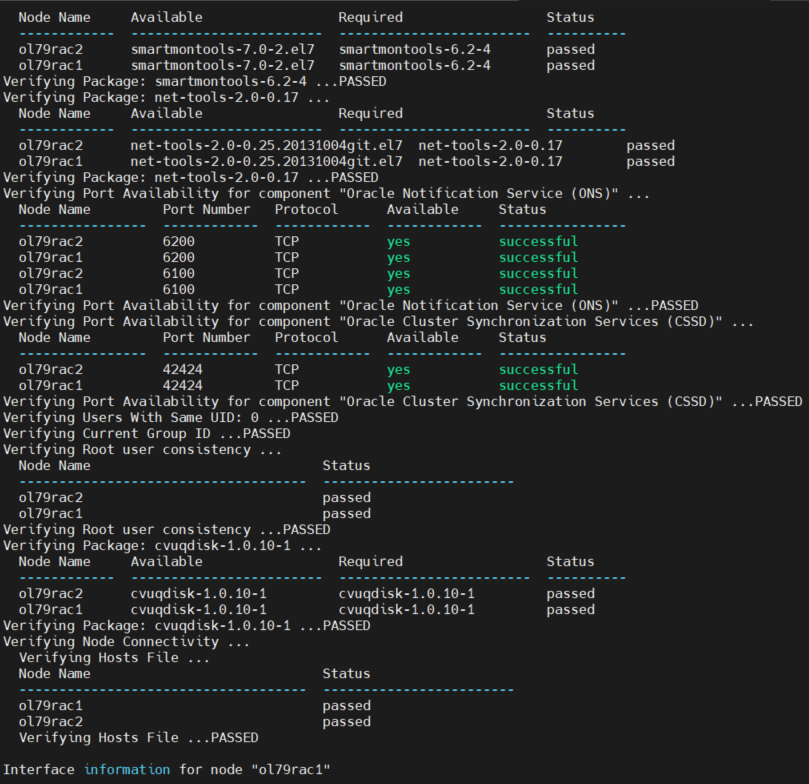Click the line 'Verifying Current Group ID ...PASSED'
This screenshot has width=809, height=784.
[x=147, y=433]
